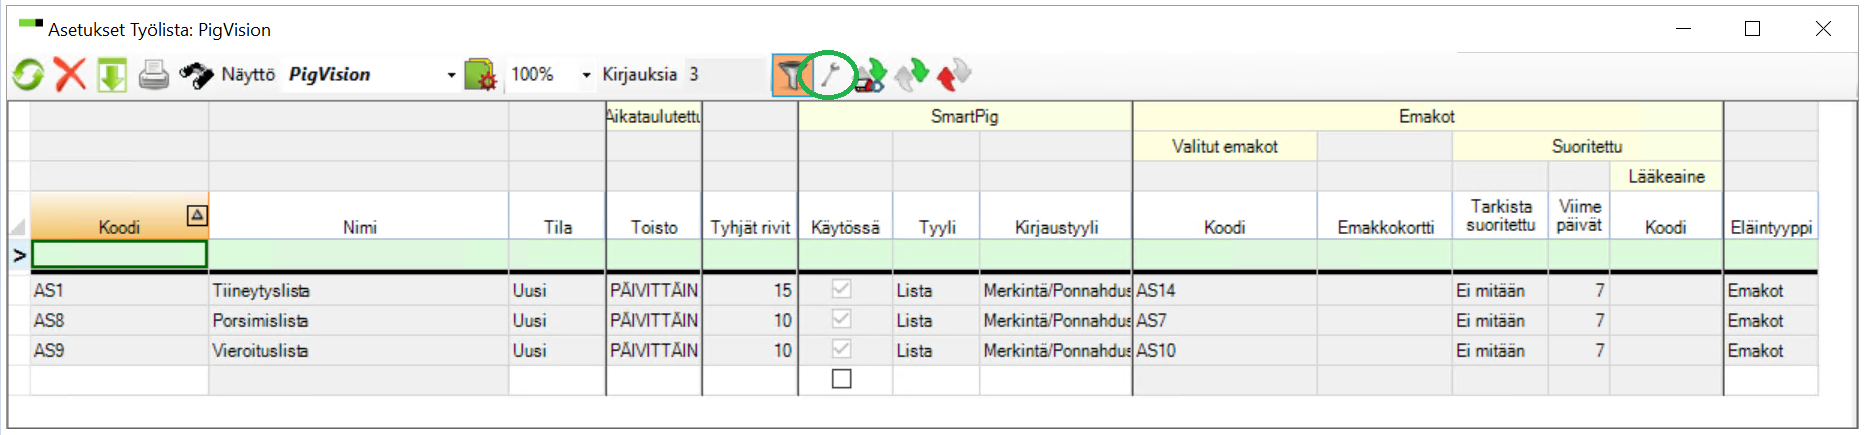Click Lista style in the AS9 row
This screenshot has width=1864, height=435.
pos(937,350)
